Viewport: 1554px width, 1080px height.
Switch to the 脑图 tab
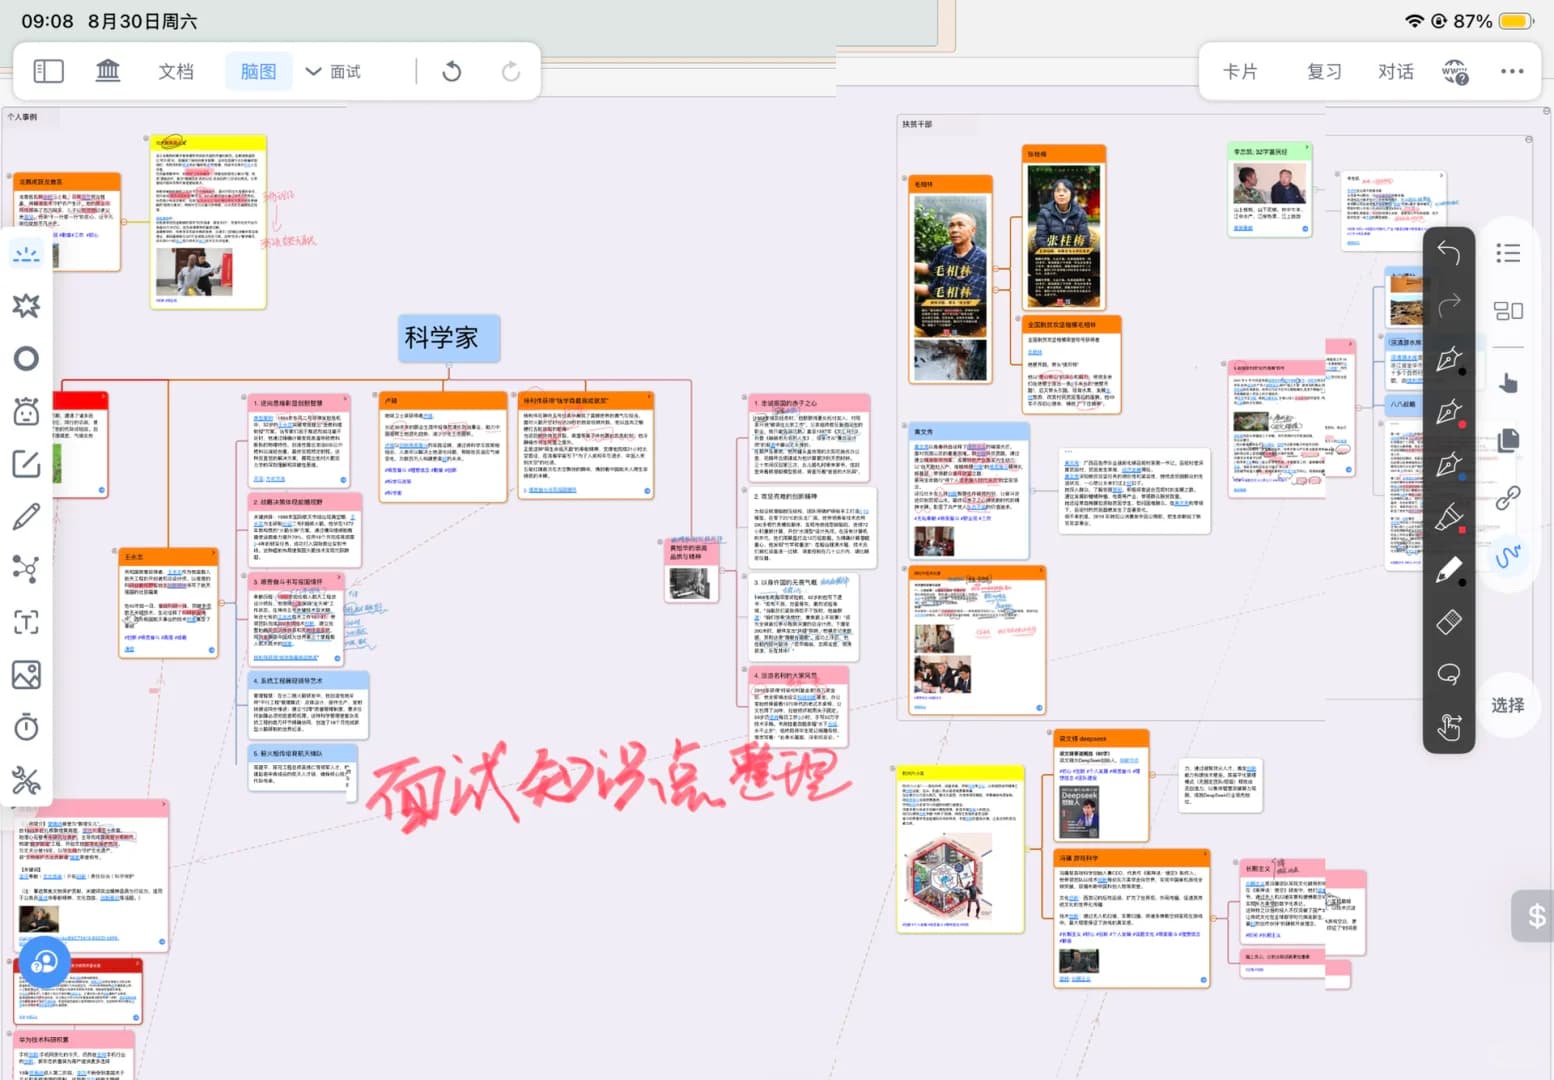[x=258, y=71]
